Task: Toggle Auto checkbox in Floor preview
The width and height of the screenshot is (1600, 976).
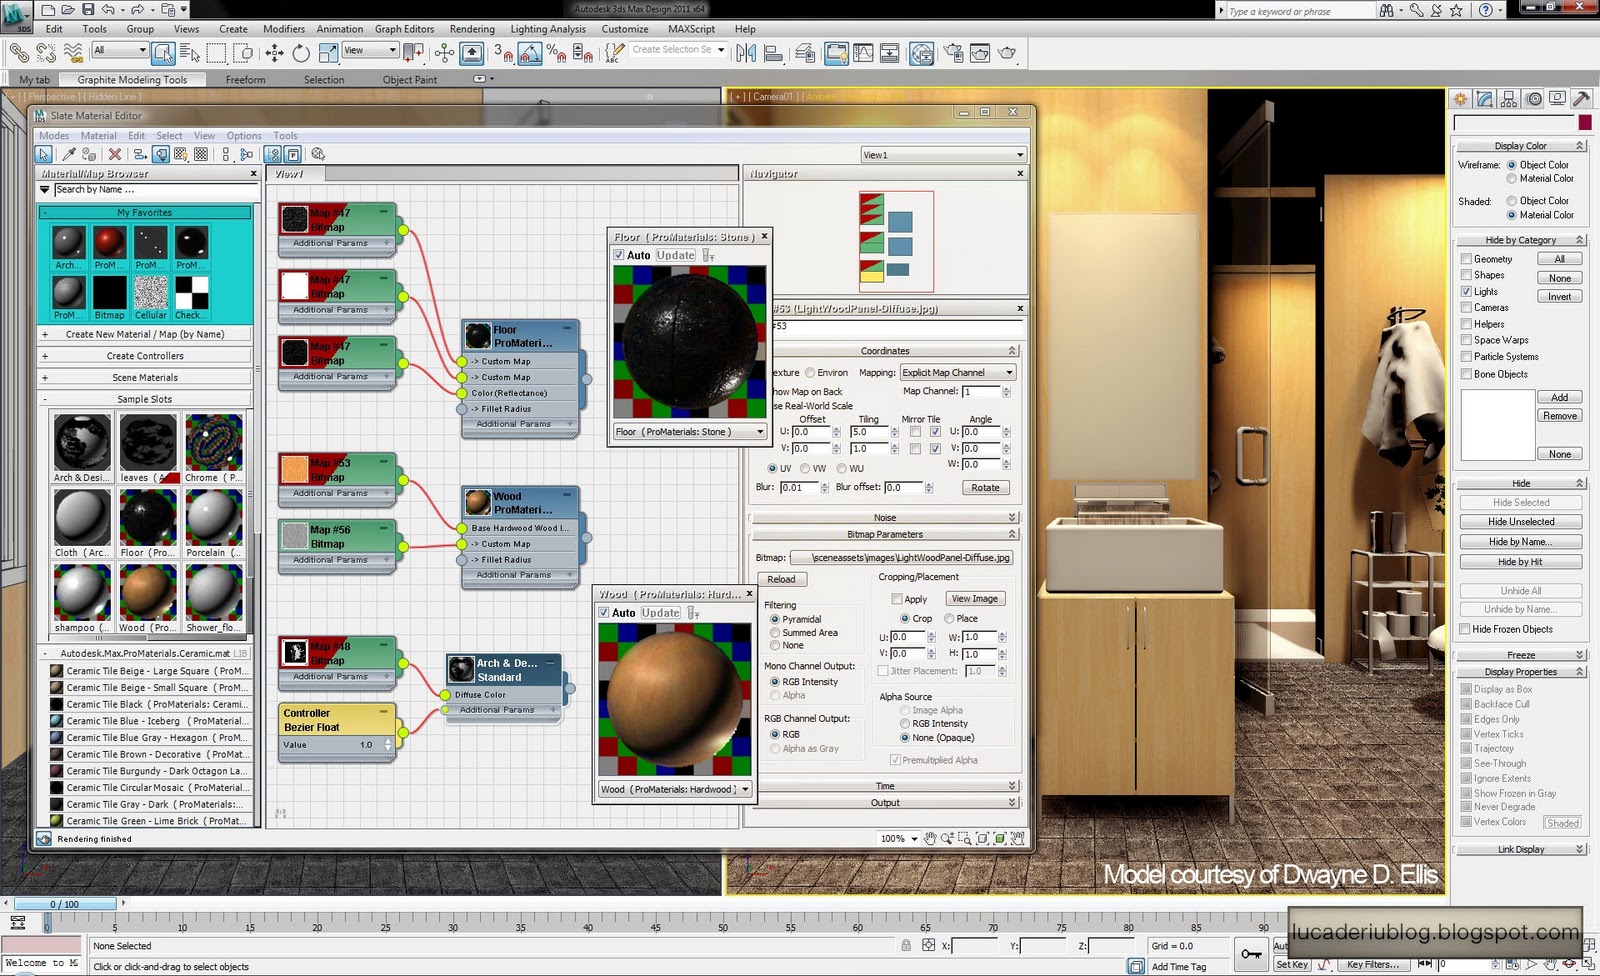Action: coord(619,255)
